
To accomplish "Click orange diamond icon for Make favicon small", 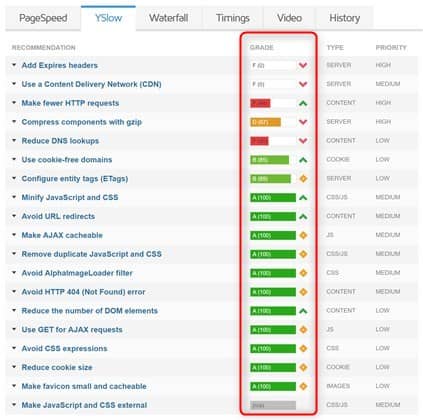I will (x=303, y=386).
